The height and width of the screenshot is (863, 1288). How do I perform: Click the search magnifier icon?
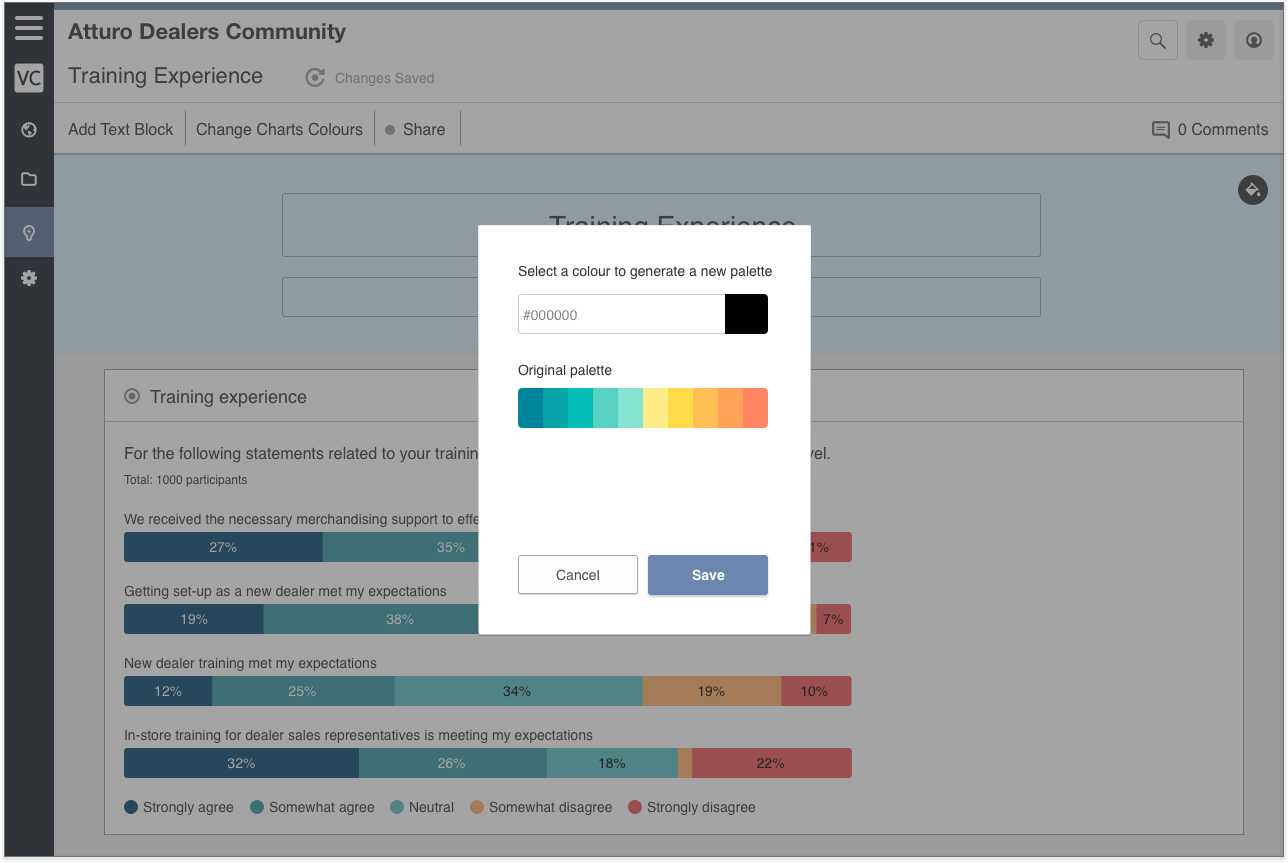coord(1158,41)
